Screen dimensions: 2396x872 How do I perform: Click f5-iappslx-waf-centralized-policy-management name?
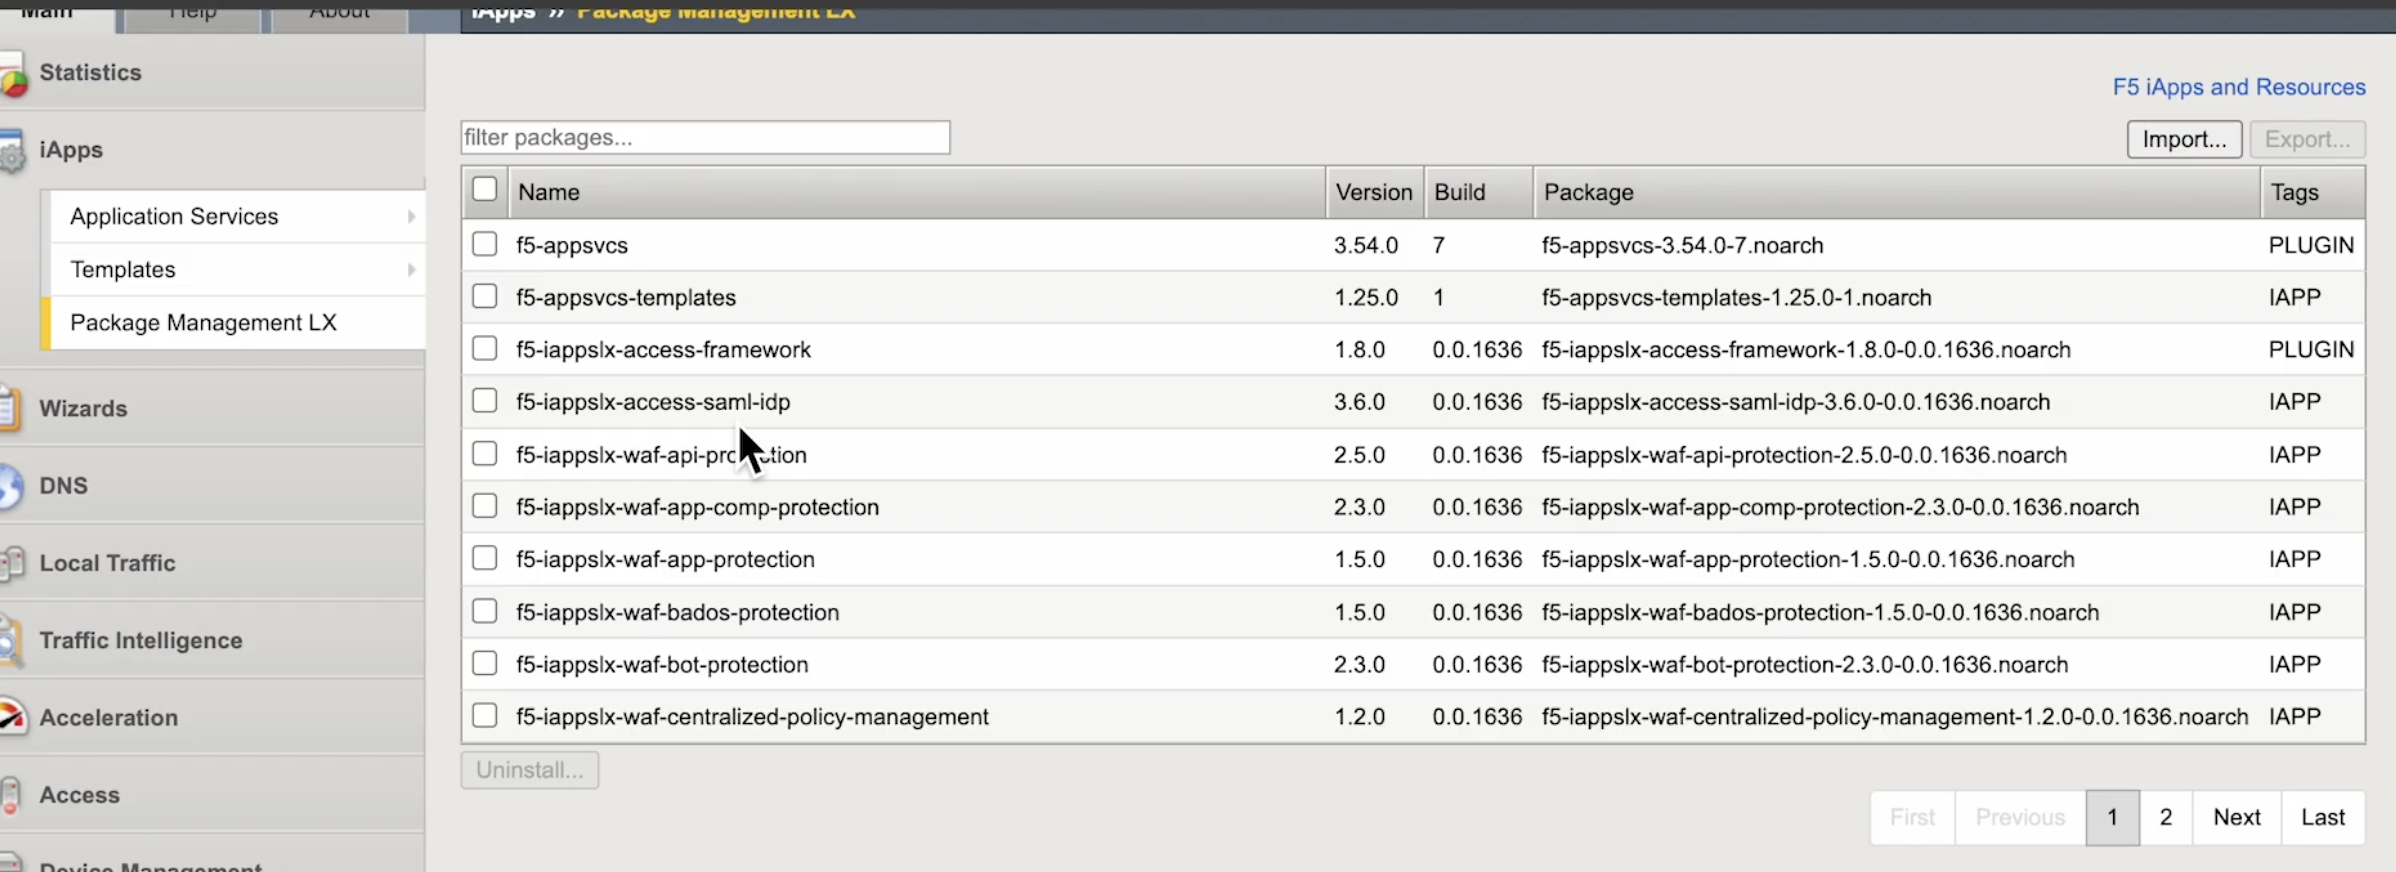(x=752, y=716)
